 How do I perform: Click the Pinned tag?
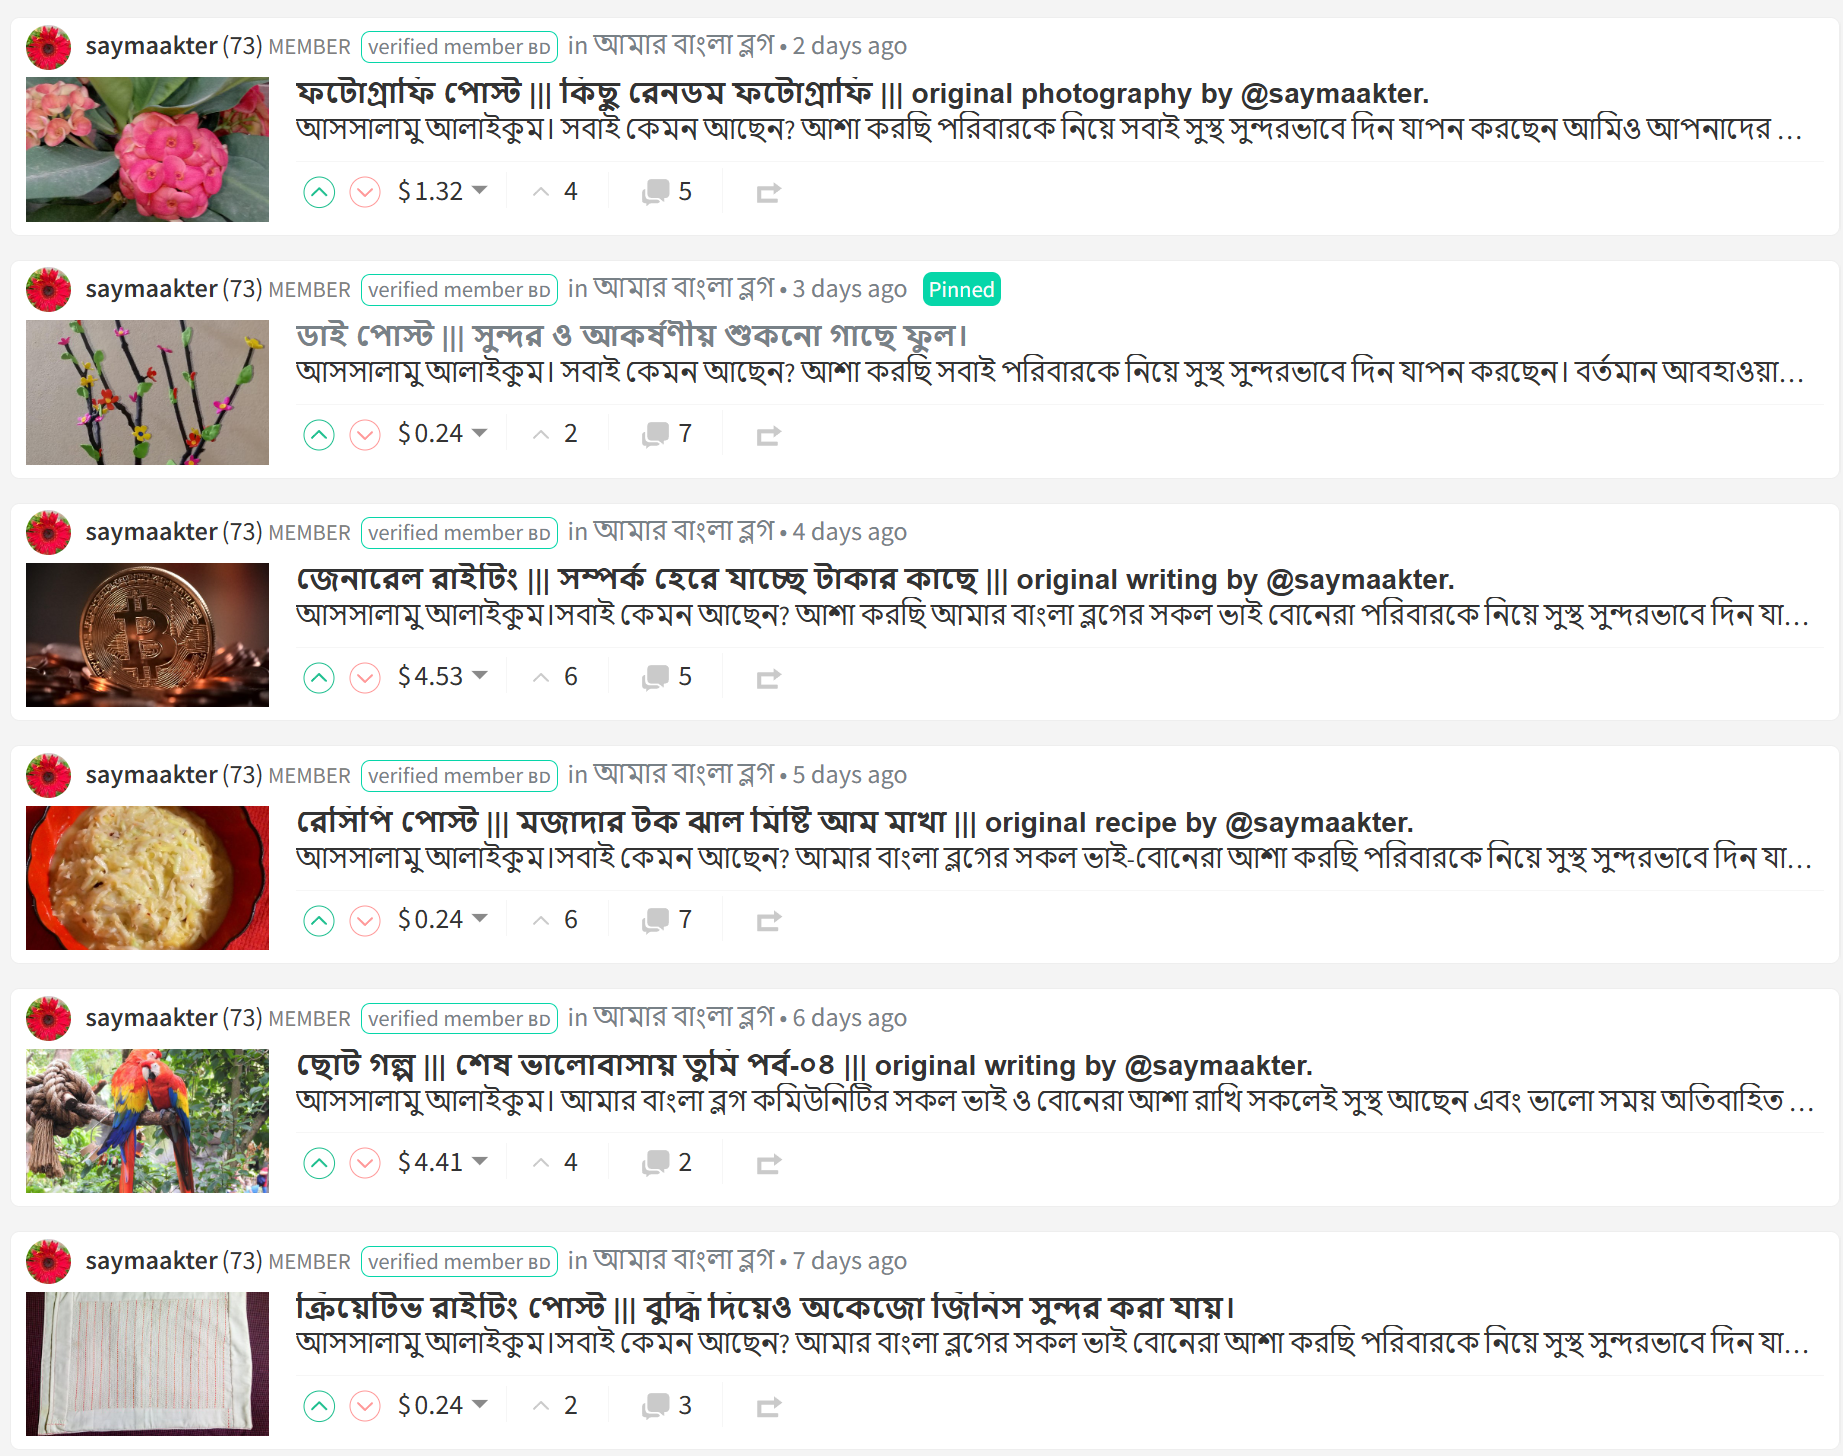pyautogui.click(x=961, y=289)
